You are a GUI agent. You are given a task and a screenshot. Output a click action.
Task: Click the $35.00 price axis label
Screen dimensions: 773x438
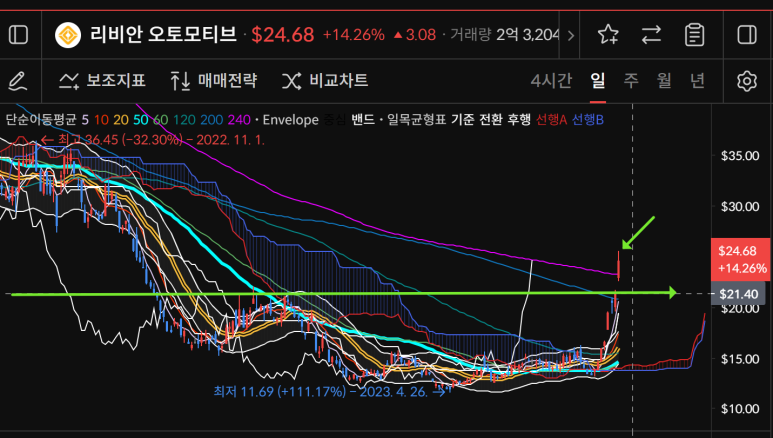(740, 156)
